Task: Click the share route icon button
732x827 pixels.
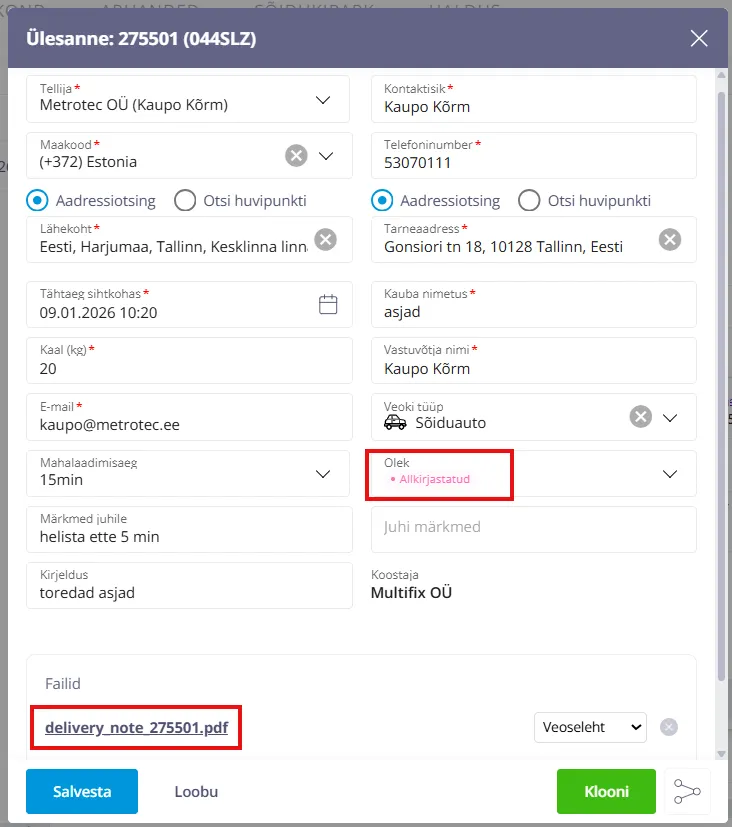Action: pos(687,791)
